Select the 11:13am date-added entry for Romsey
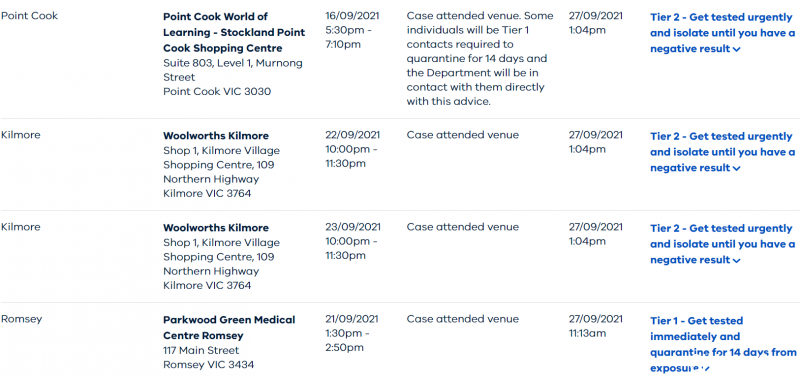Screen dimensions: 800x376 tap(587, 334)
